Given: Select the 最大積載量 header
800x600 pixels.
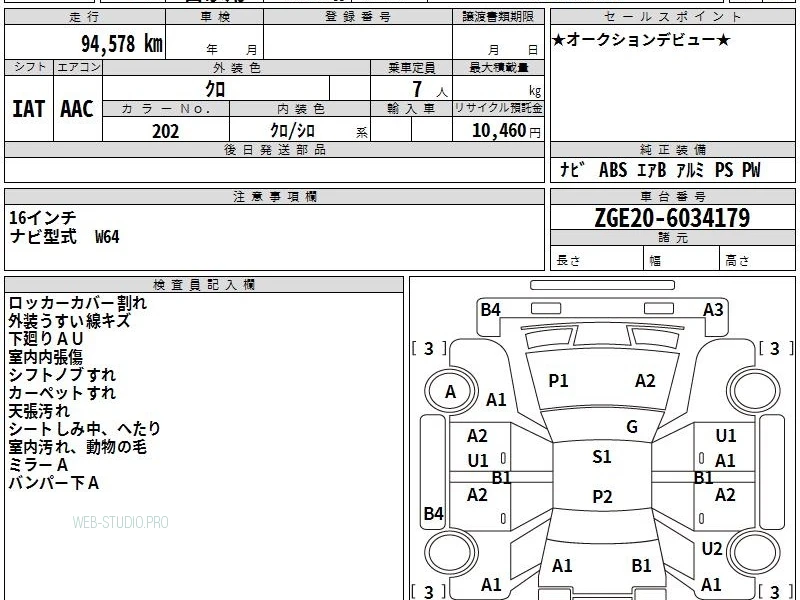Looking at the screenshot, I should (x=498, y=67).
